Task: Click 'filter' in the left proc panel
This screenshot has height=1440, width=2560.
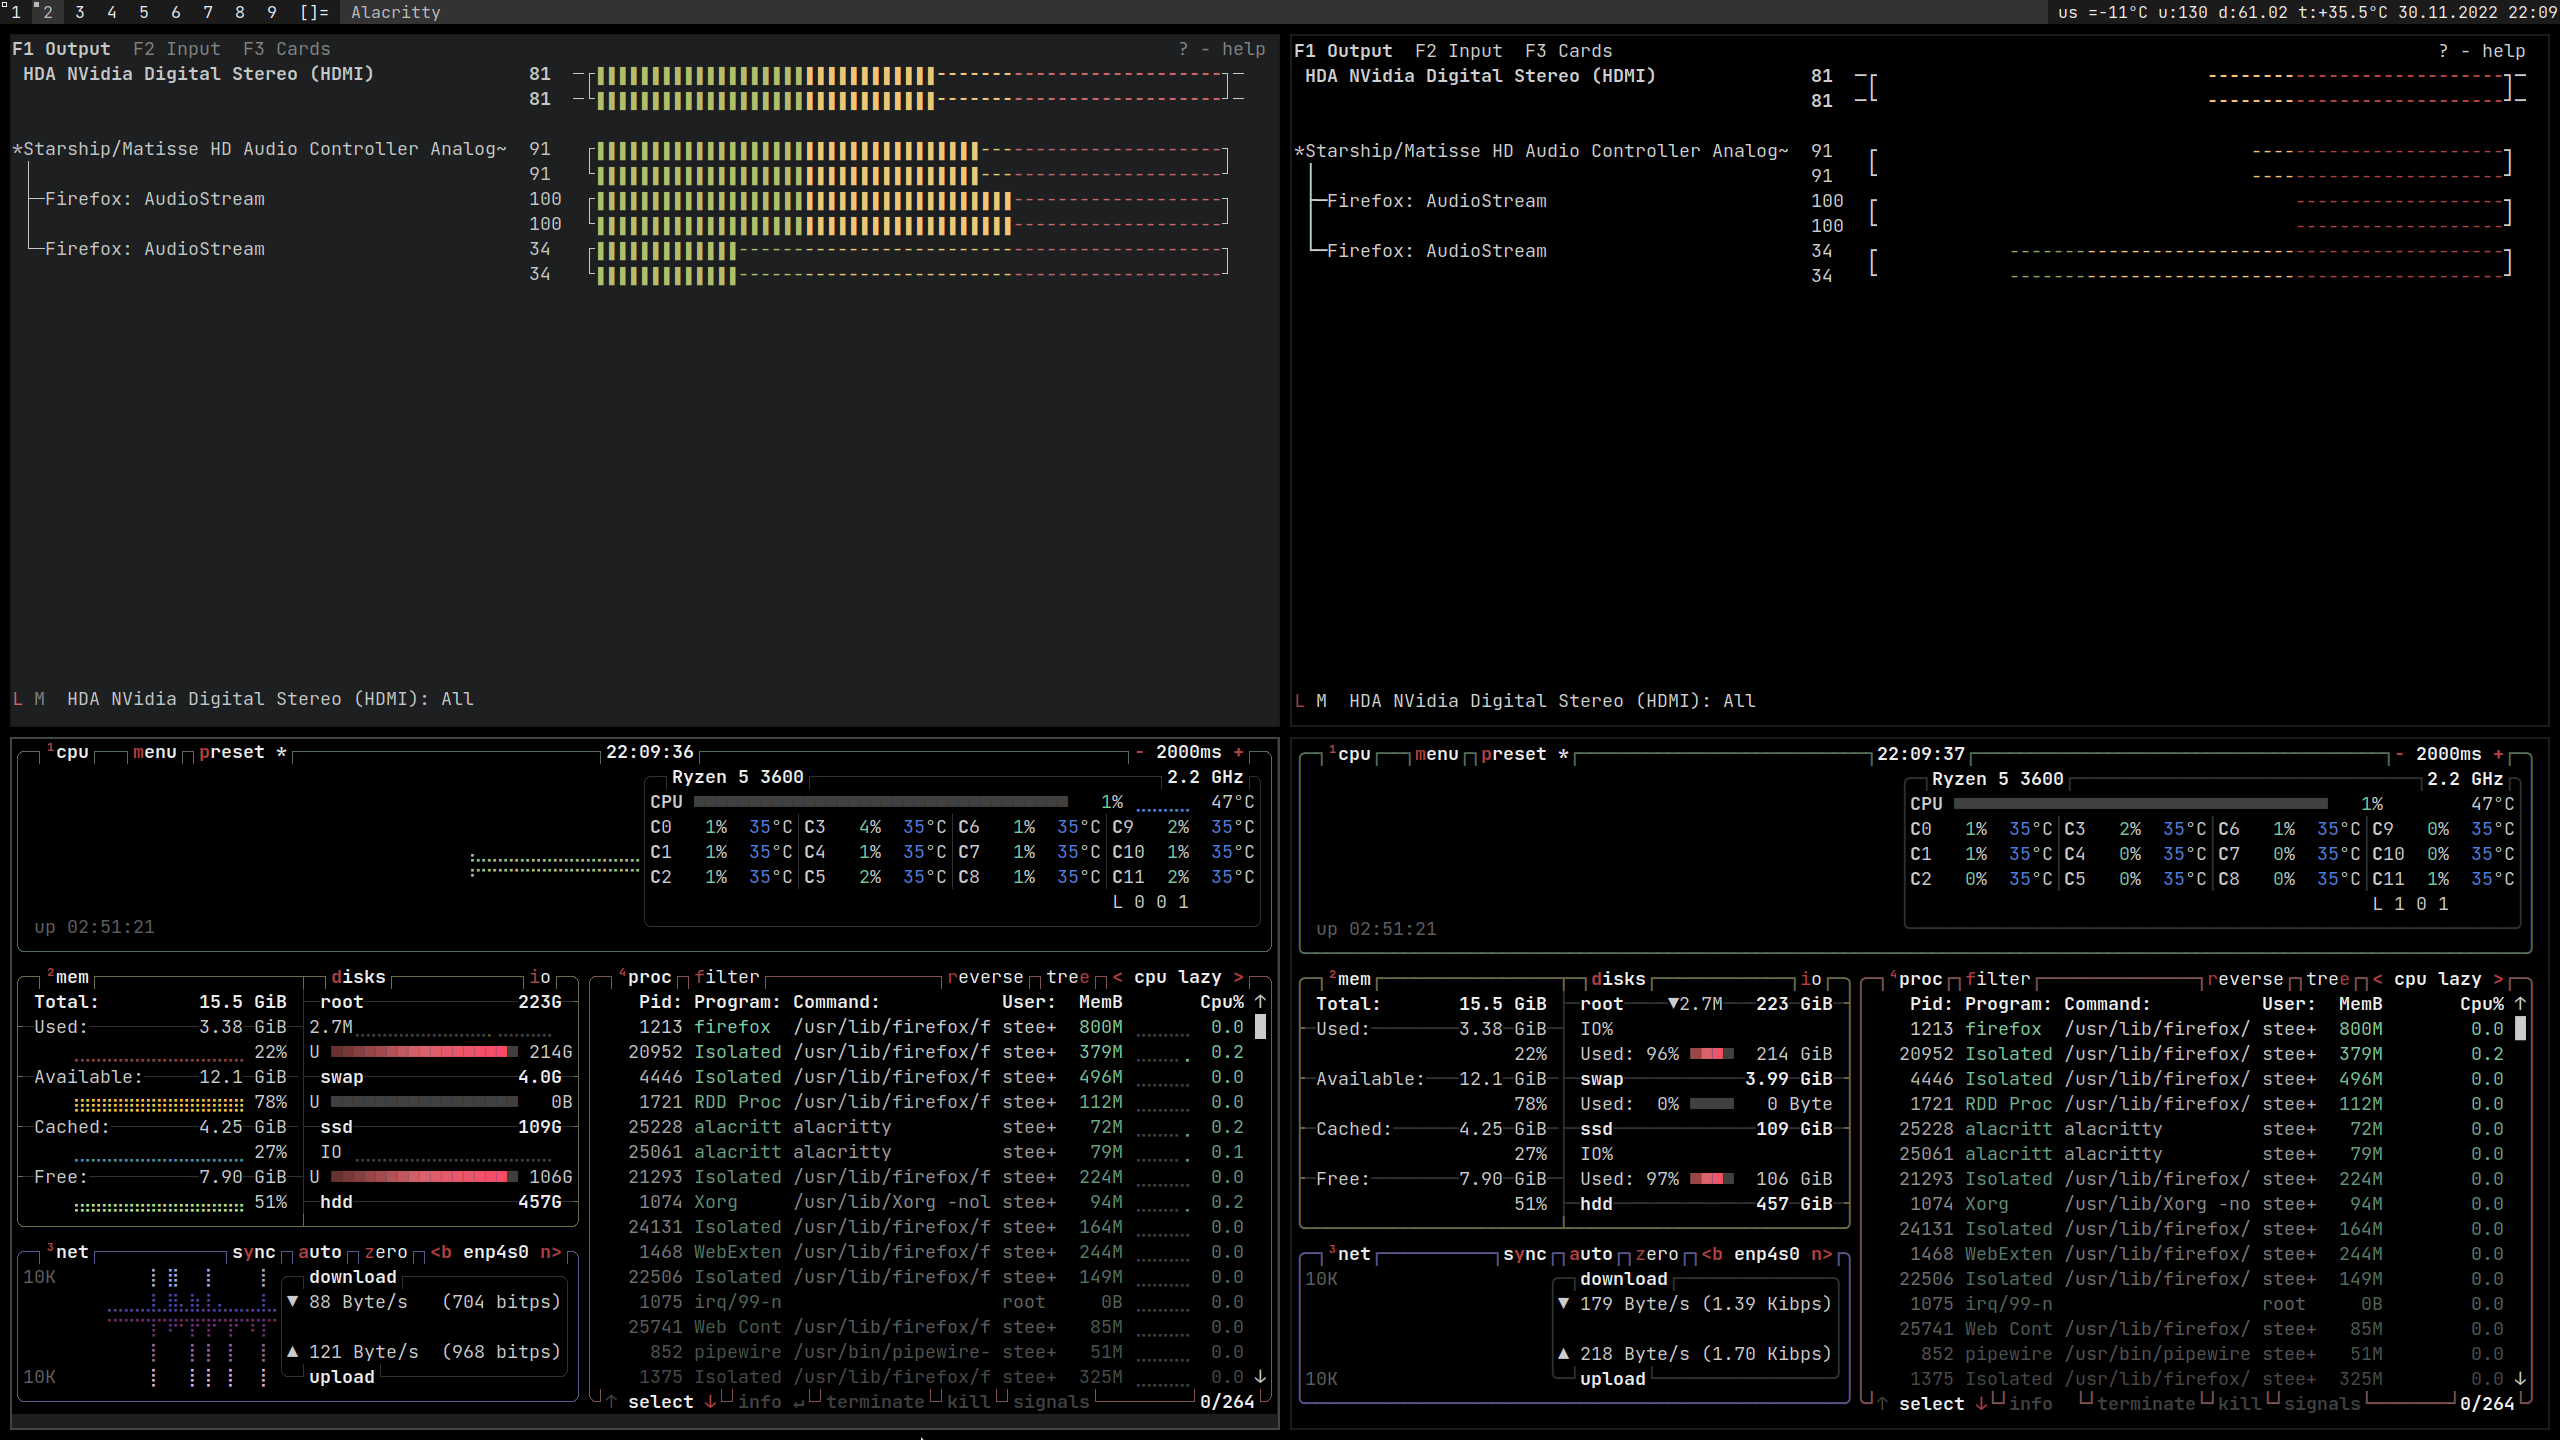Action: tap(727, 977)
